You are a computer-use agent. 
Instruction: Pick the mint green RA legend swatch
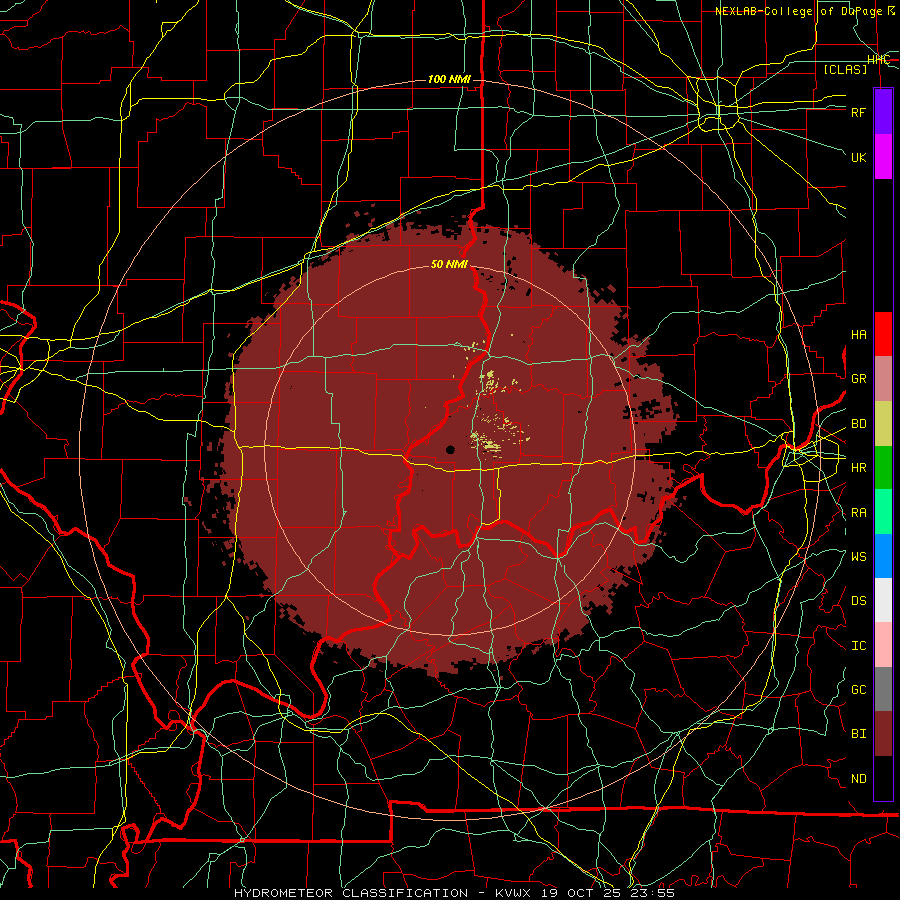pyautogui.click(x=883, y=512)
